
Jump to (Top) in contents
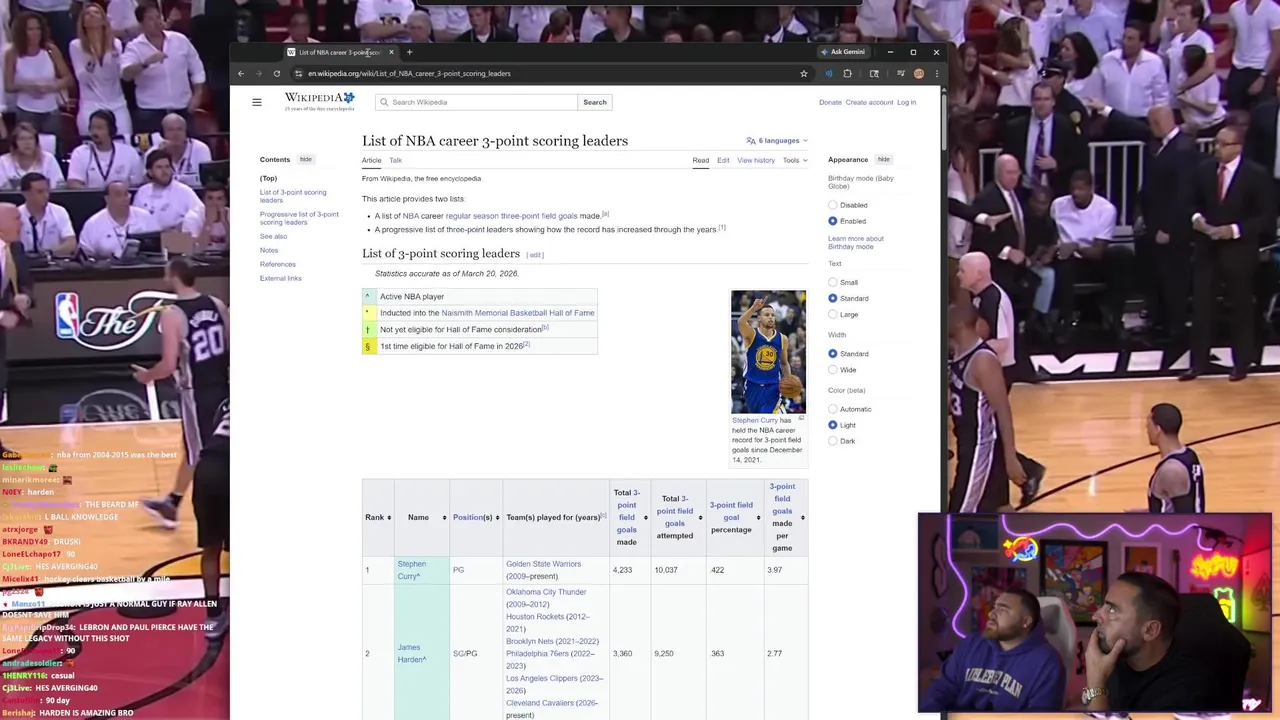click(268, 179)
